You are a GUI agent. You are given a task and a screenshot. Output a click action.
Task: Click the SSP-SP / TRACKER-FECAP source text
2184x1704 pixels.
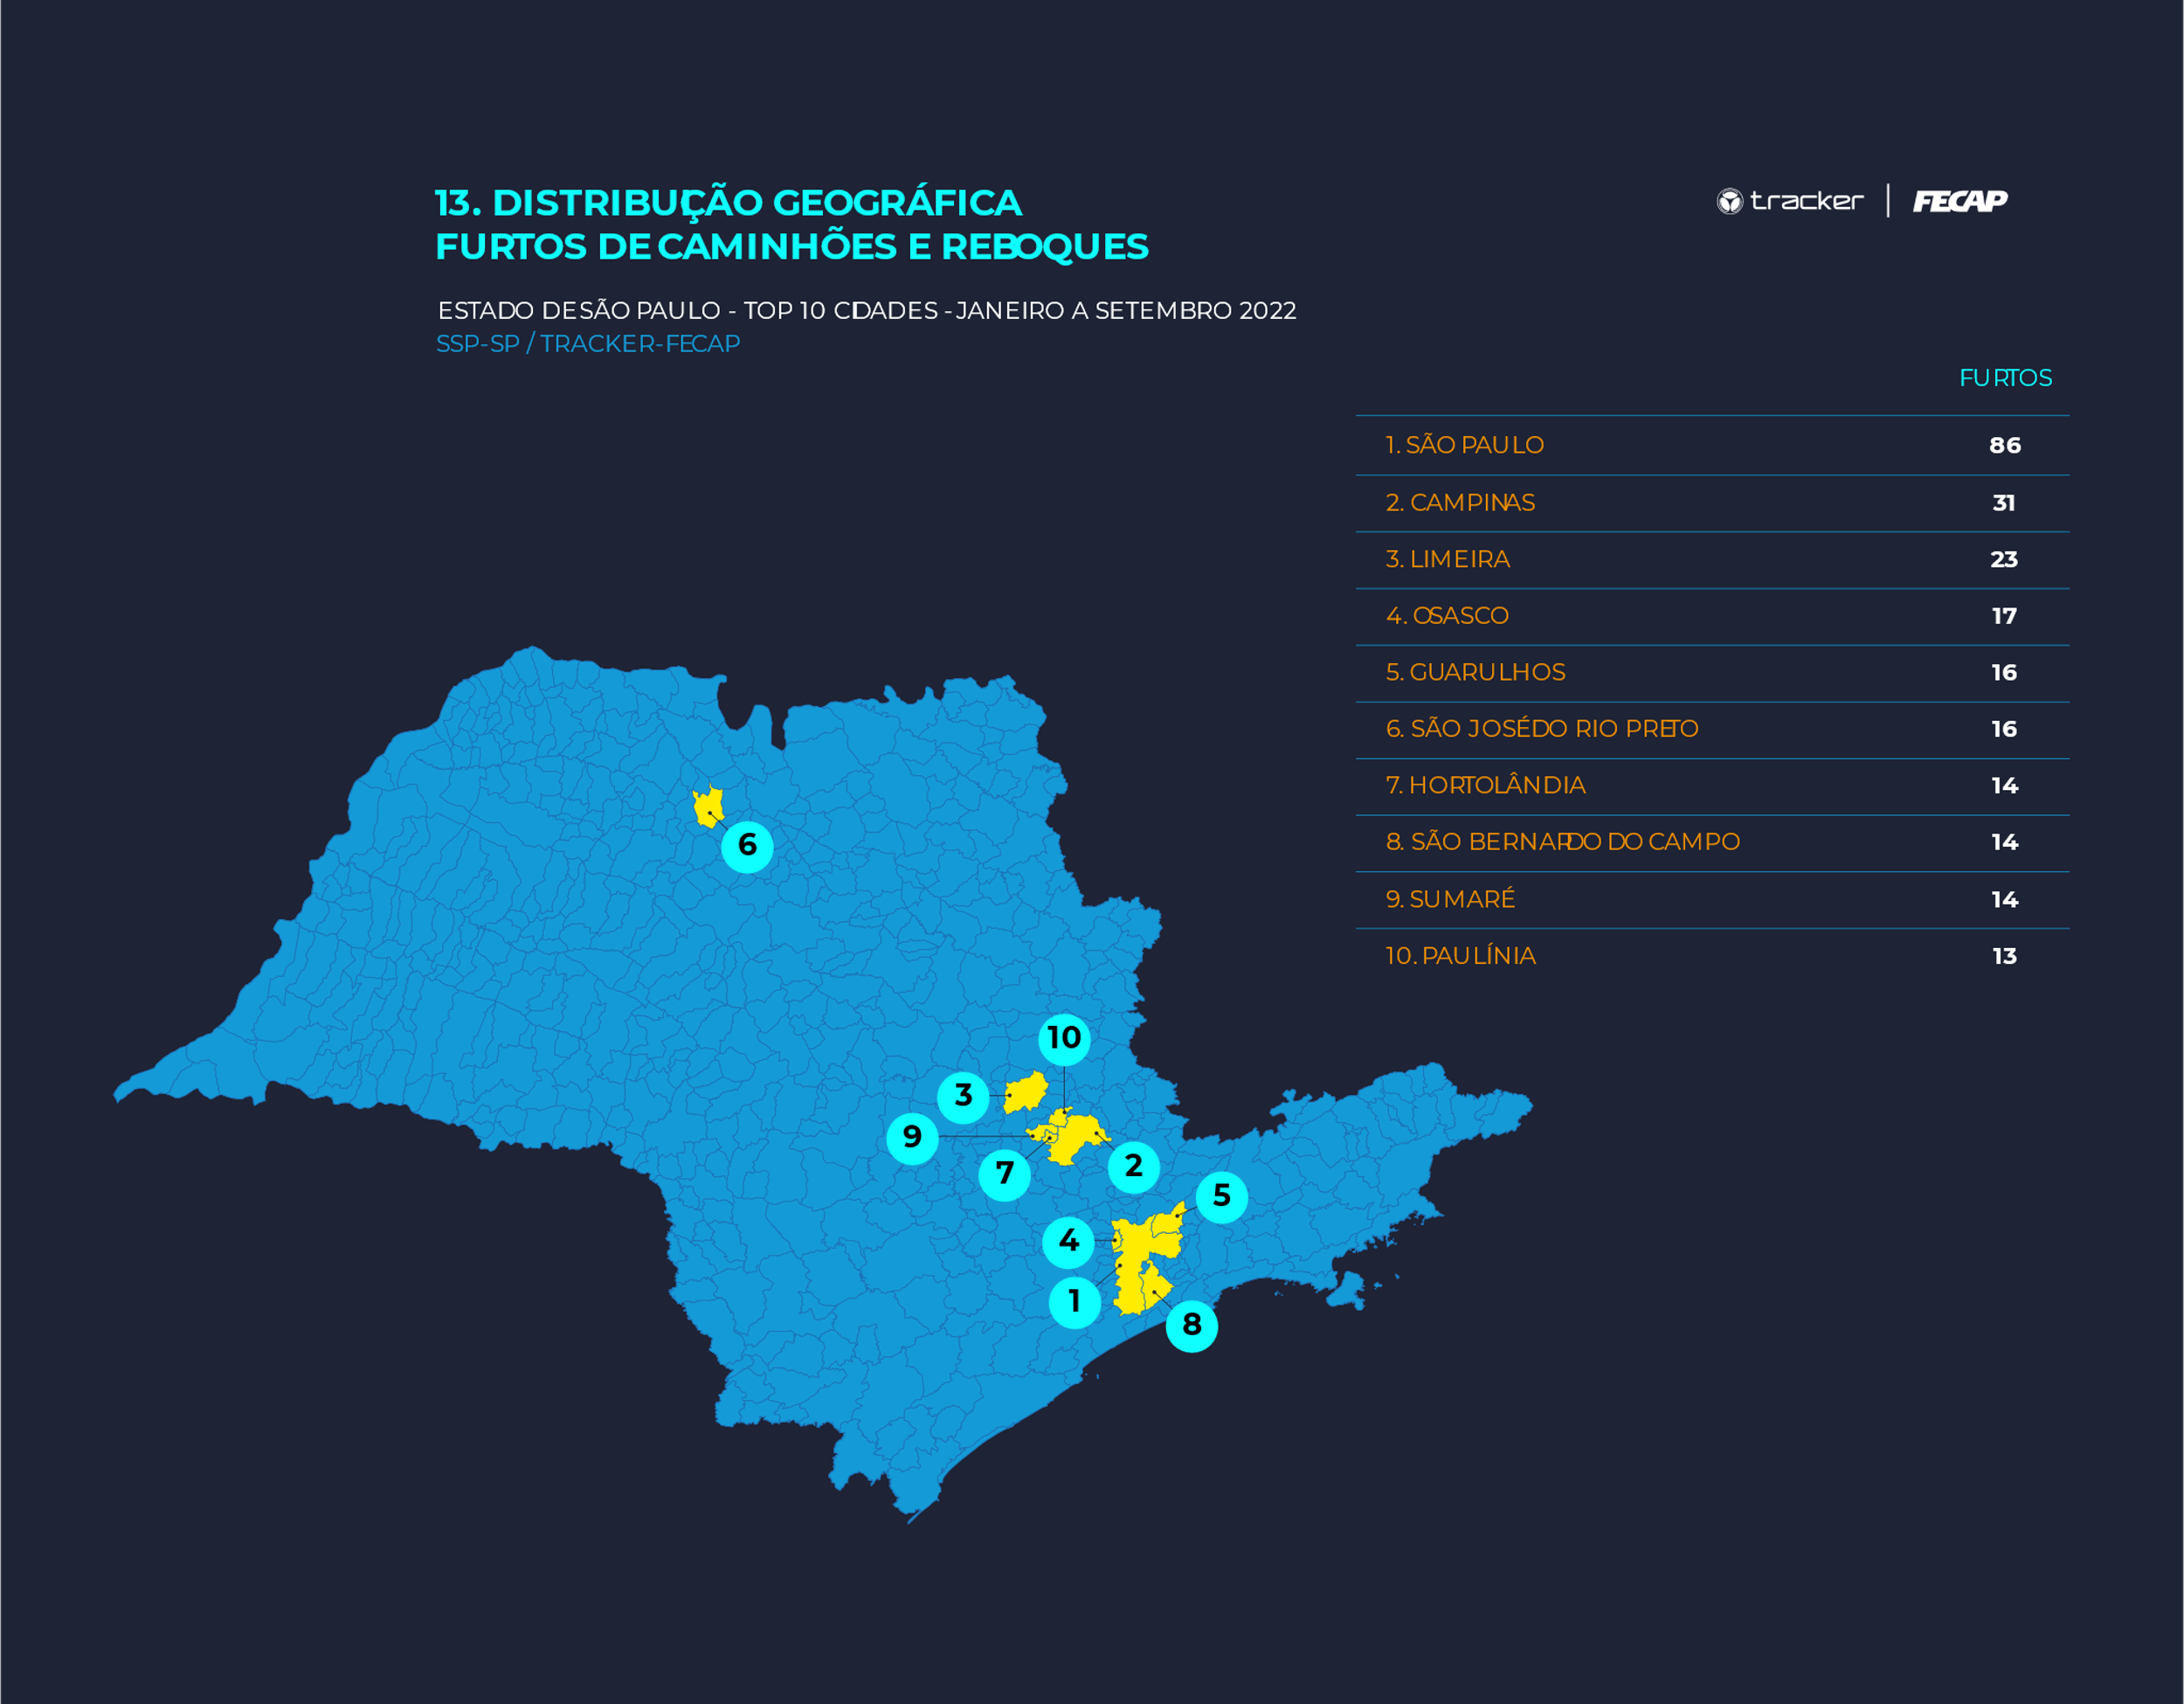coord(588,344)
